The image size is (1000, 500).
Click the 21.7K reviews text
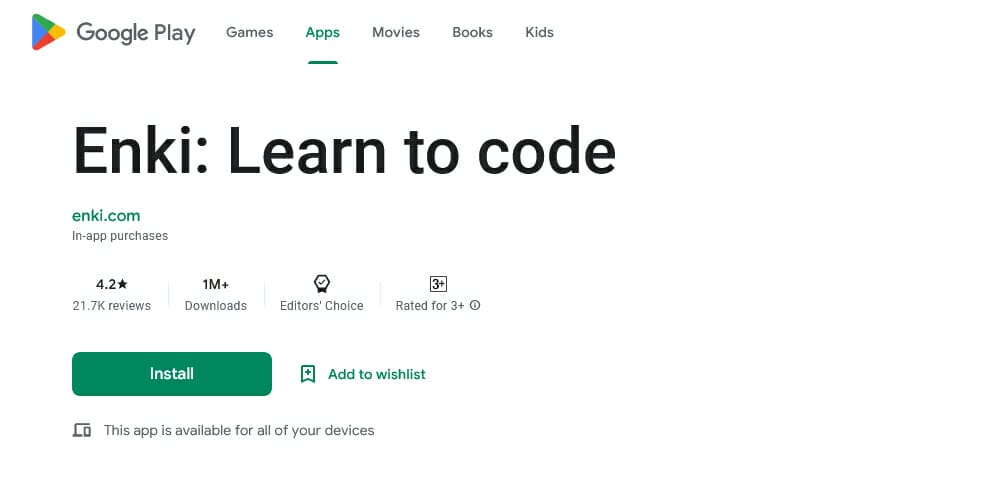coord(112,305)
